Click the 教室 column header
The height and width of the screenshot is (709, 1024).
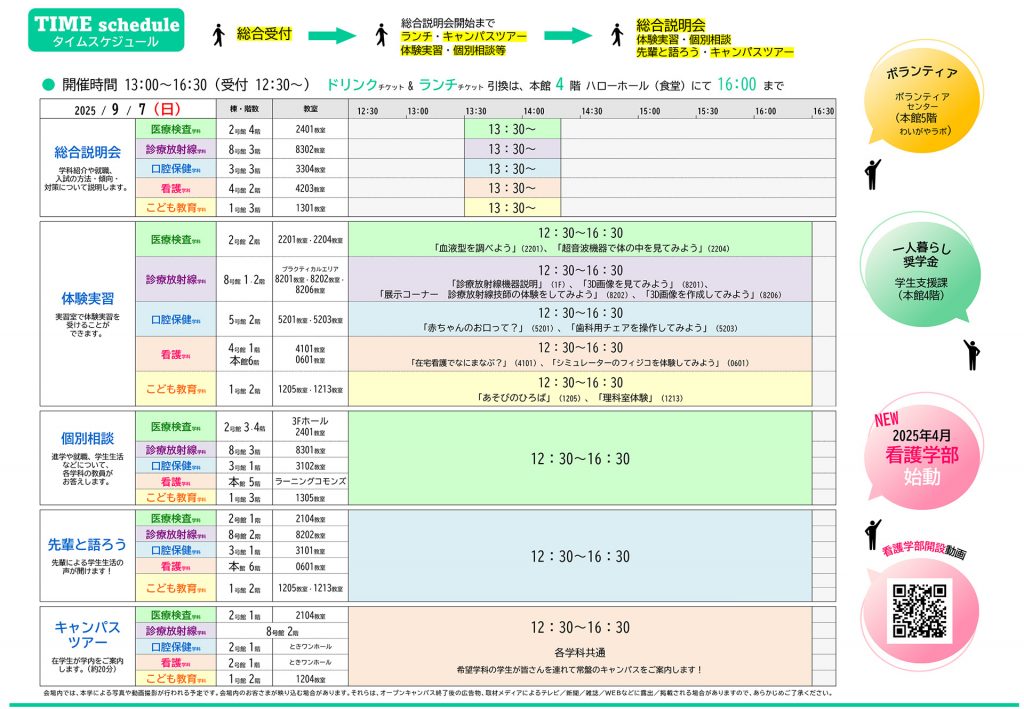310,109
